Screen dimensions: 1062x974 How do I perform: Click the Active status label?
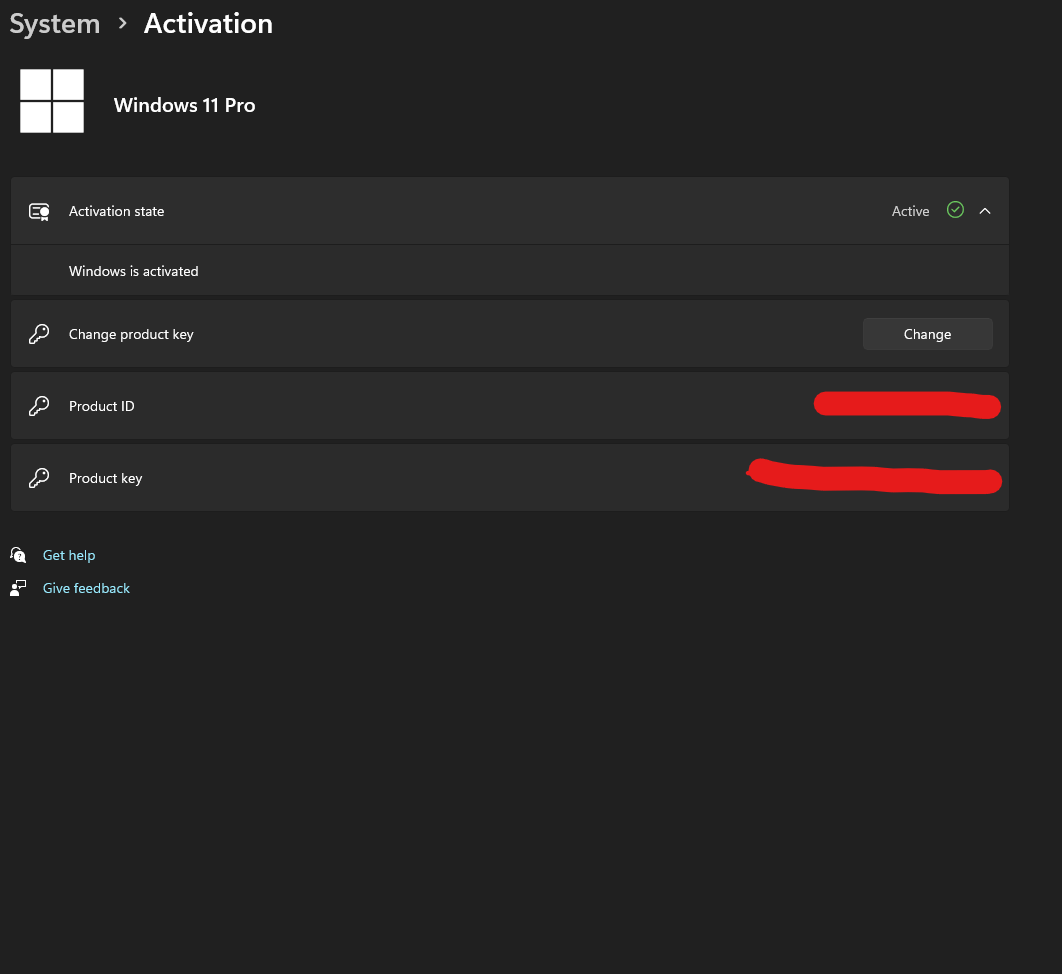(x=910, y=211)
